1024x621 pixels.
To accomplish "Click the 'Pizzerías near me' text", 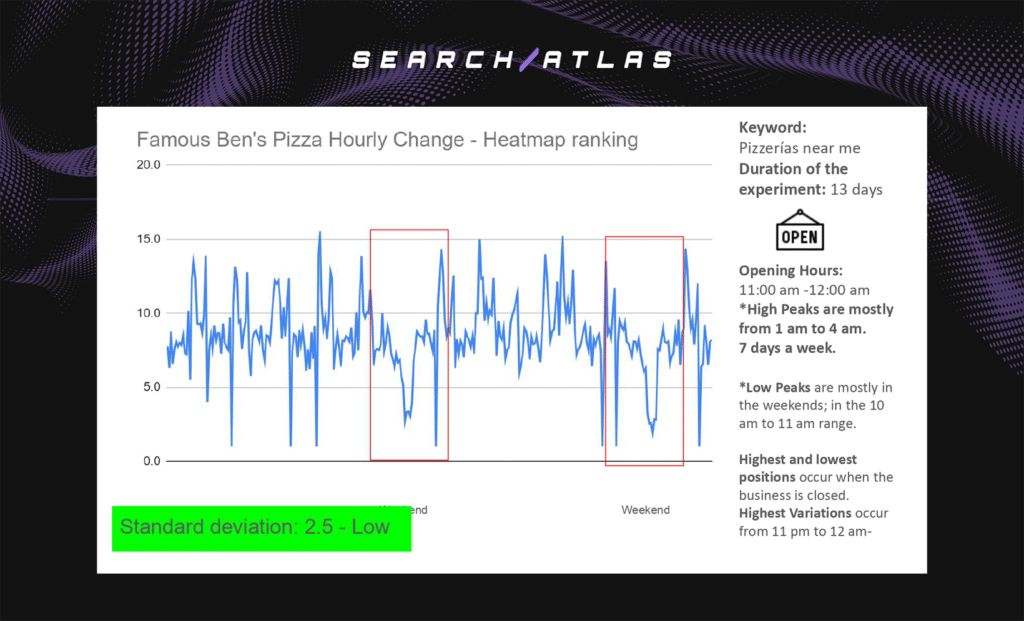I will (x=799, y=148).
